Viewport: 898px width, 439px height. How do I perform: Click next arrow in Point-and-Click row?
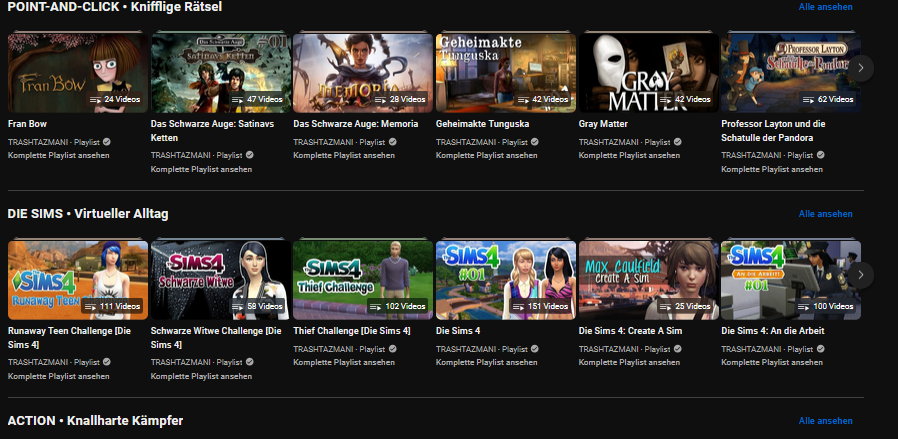pos(861,68)
